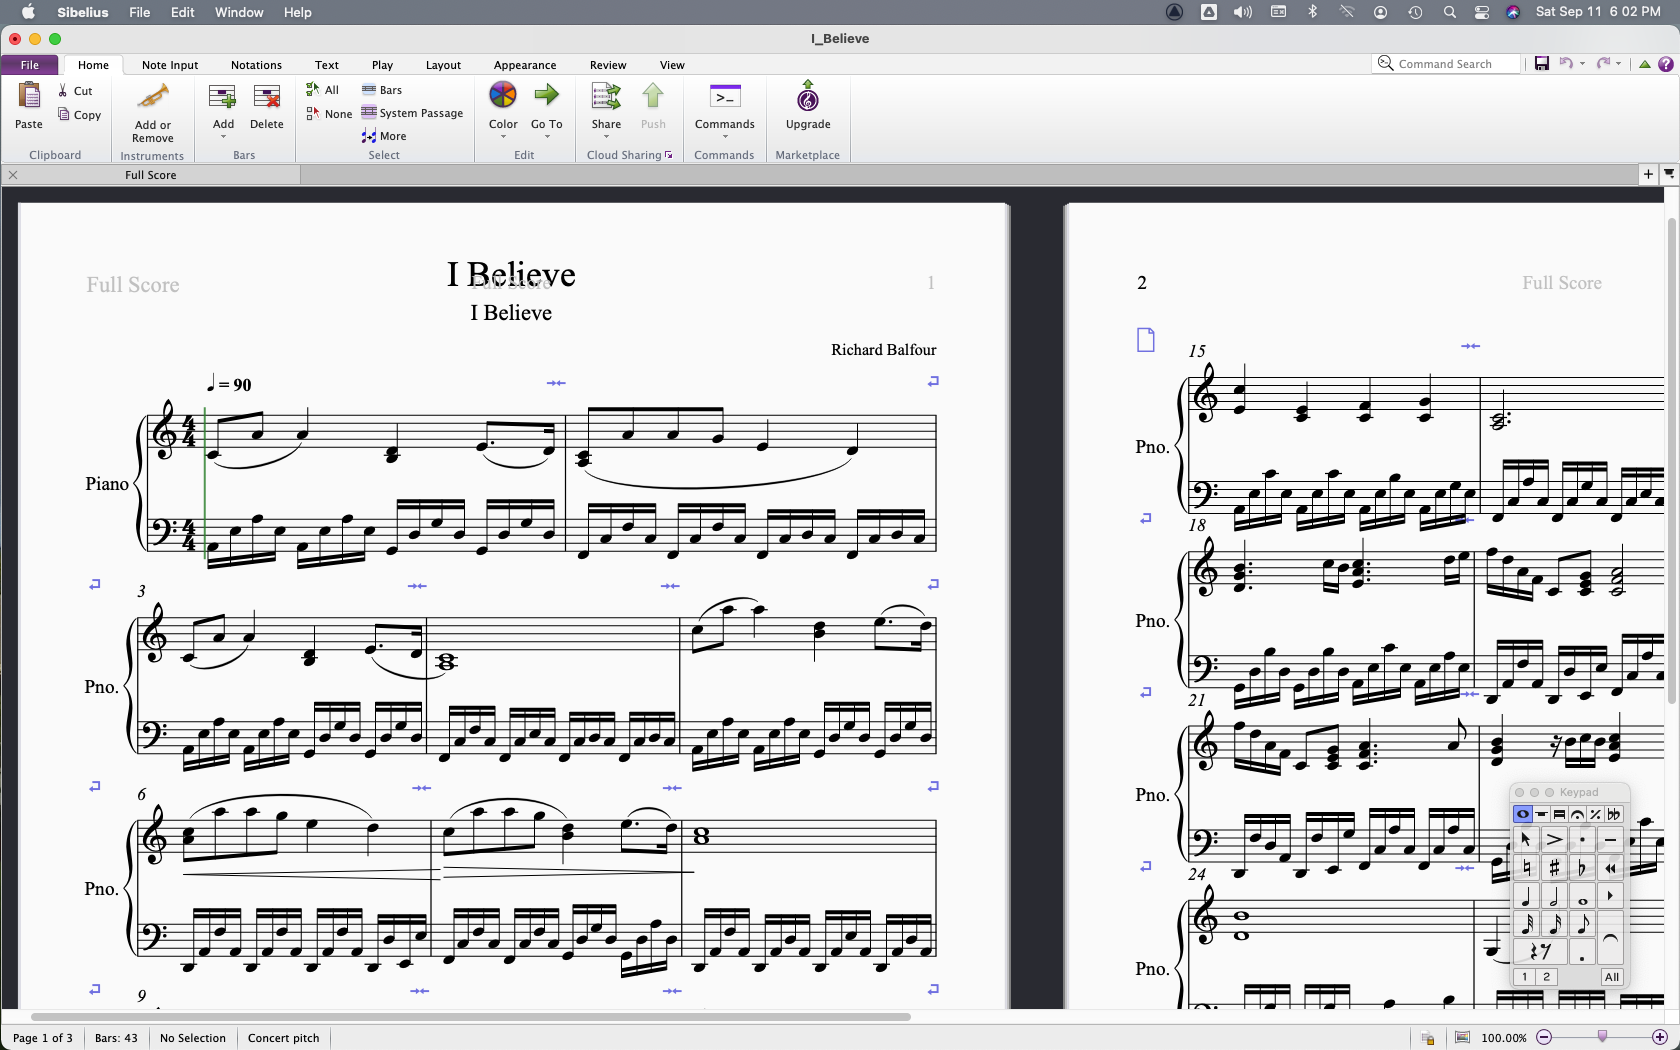Image resolution: width=1680 pixels, height=1050 pixels.
Task: Open the Notations ribbon tab
Action: pos(256,65)
